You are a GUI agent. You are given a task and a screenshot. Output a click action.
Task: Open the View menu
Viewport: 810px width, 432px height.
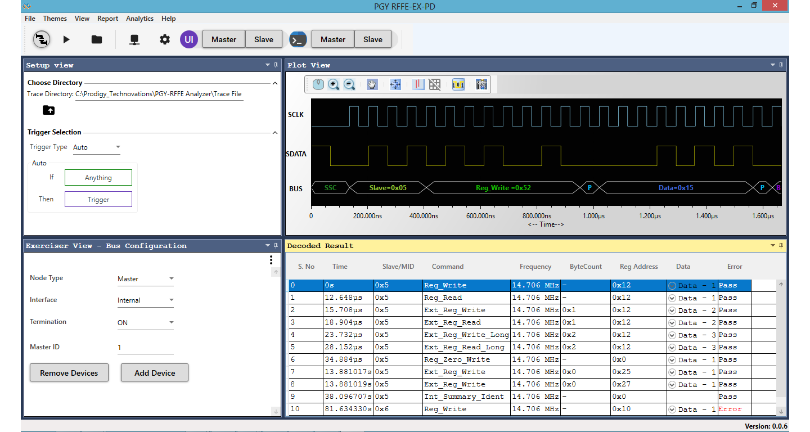coord(82,19)
